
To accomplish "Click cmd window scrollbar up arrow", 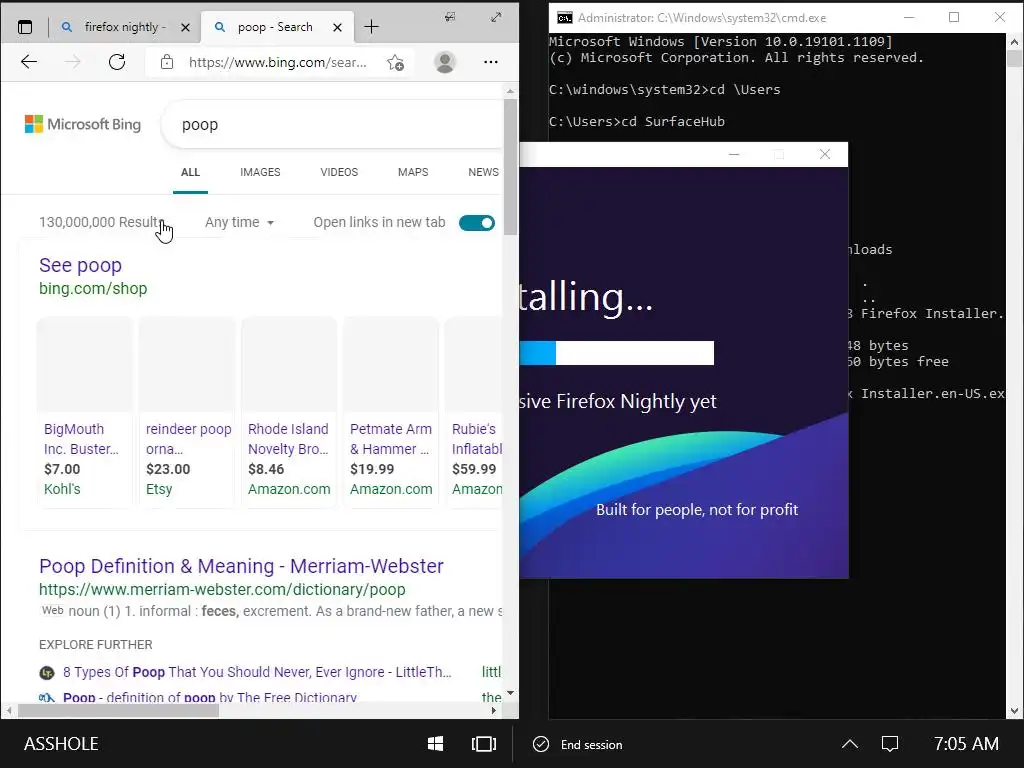I will (1014, 41).
